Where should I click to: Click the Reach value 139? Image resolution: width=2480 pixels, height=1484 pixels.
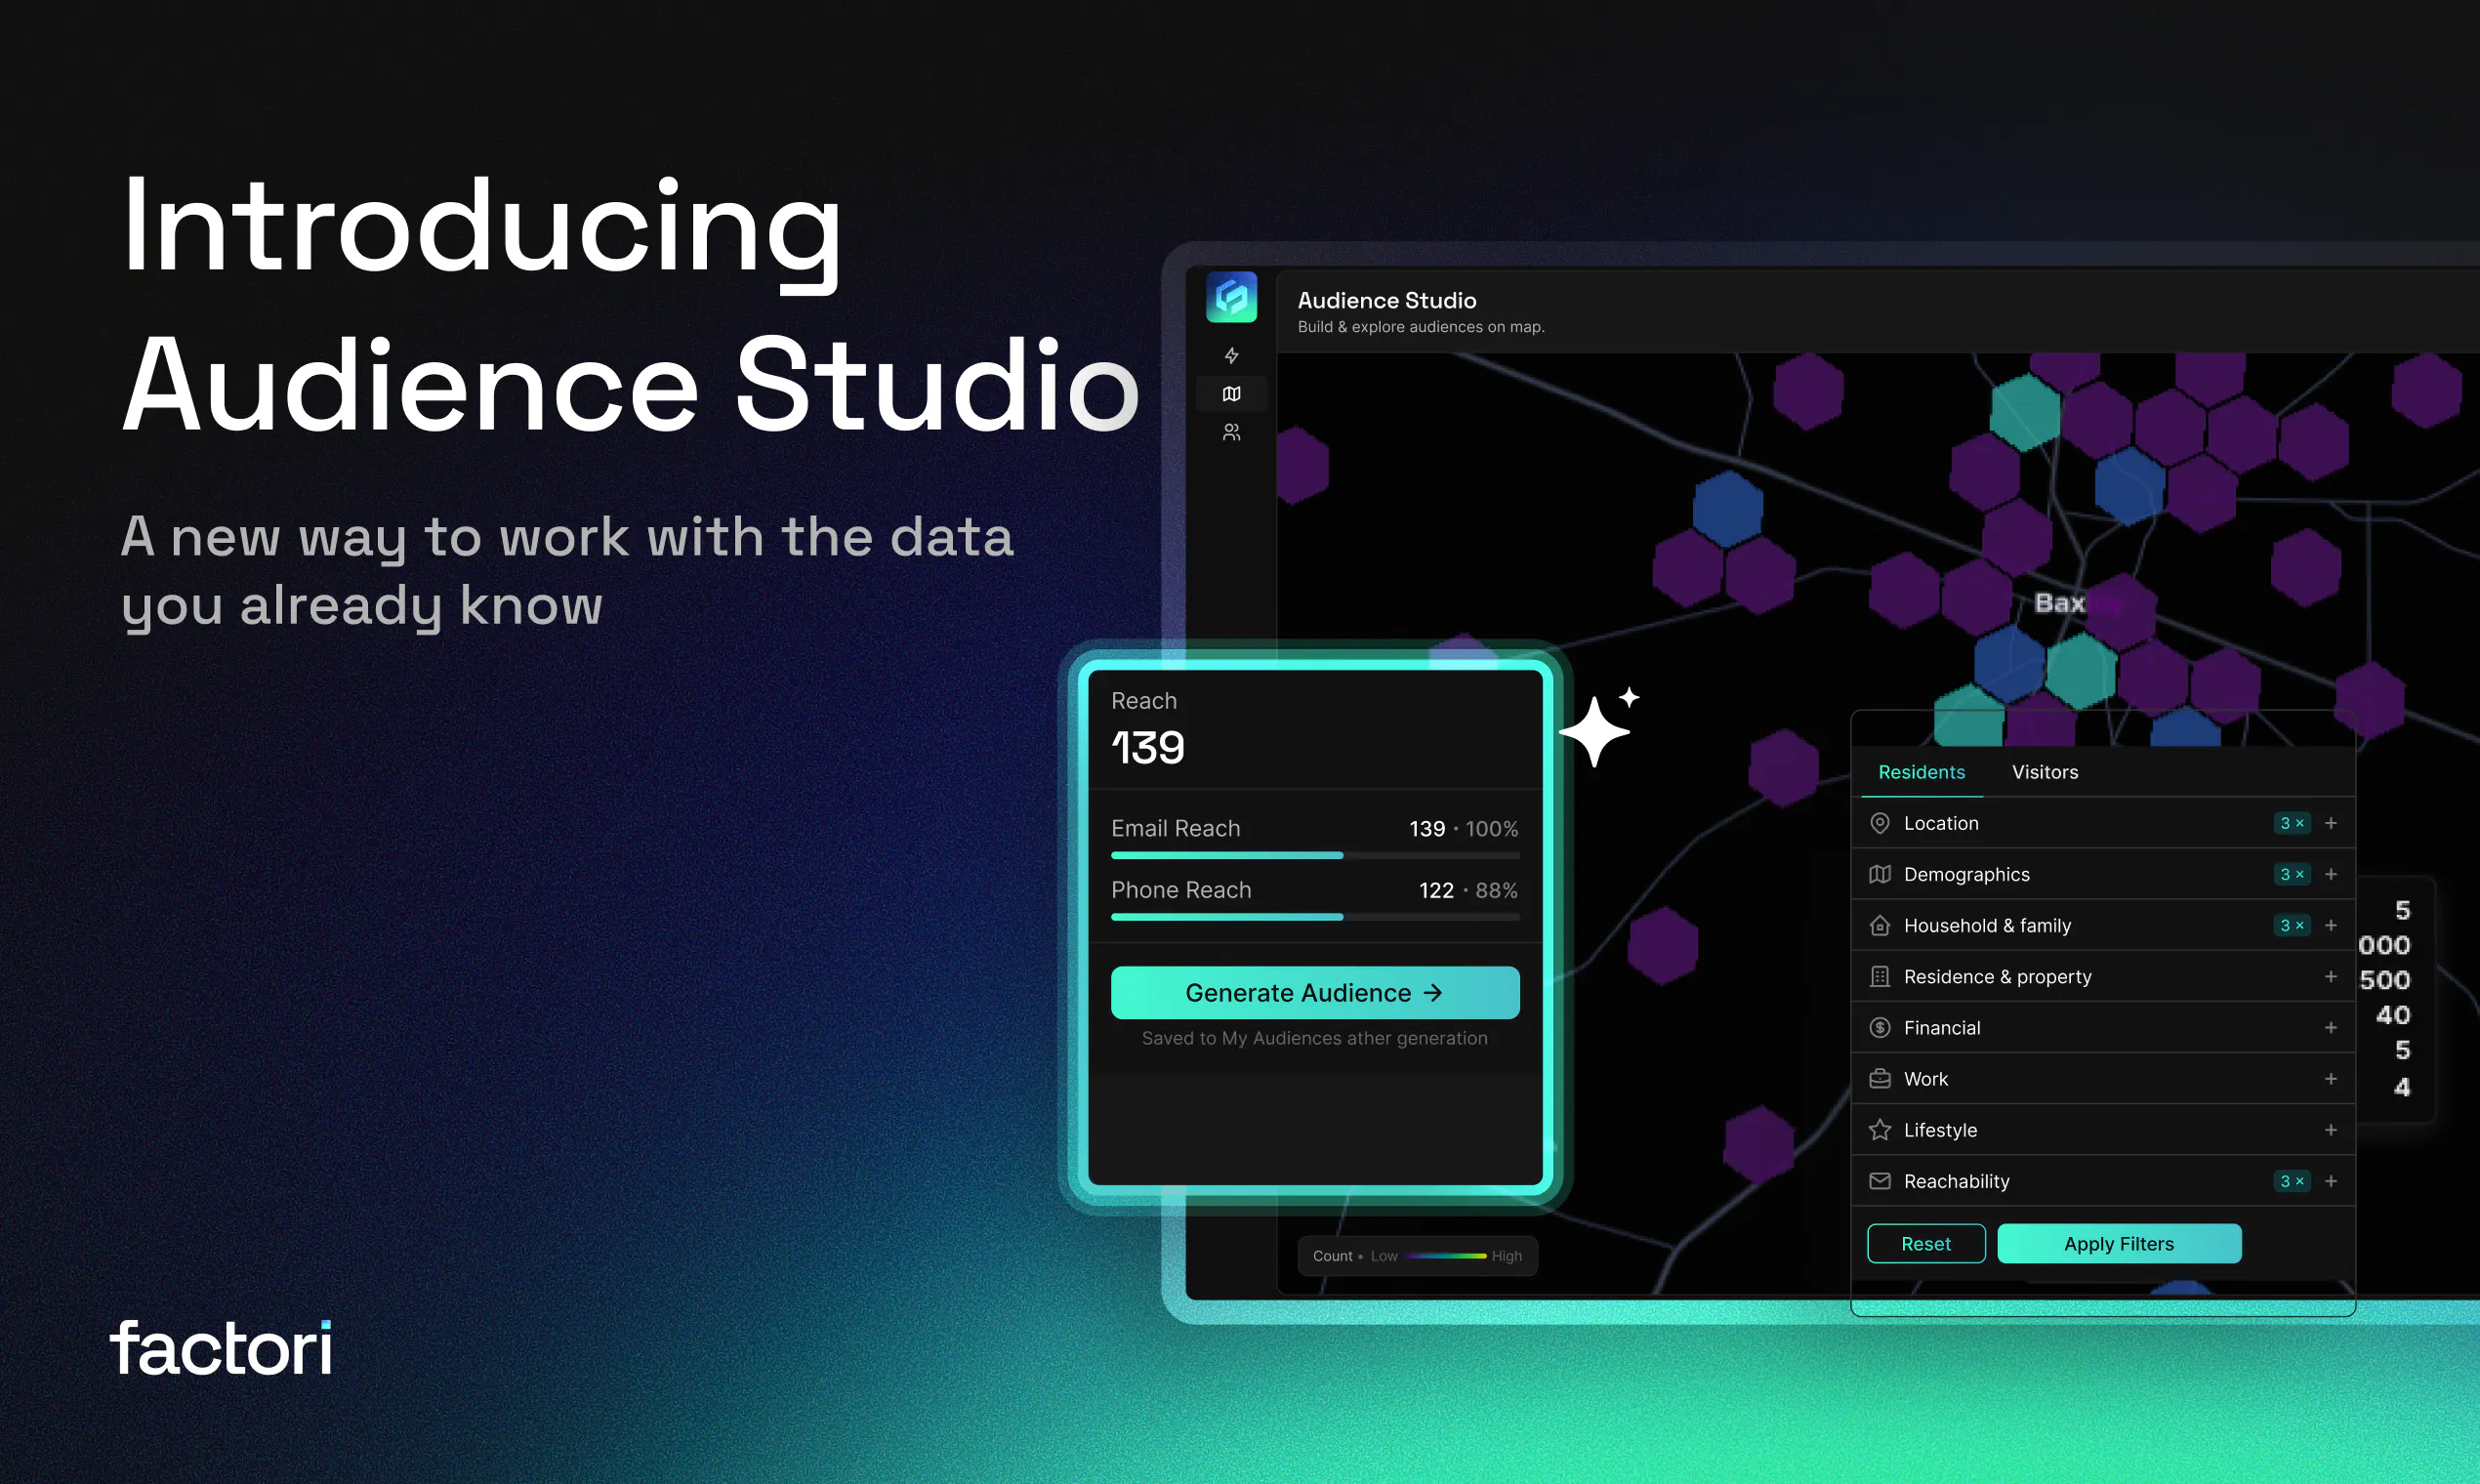coord(1147,747)
